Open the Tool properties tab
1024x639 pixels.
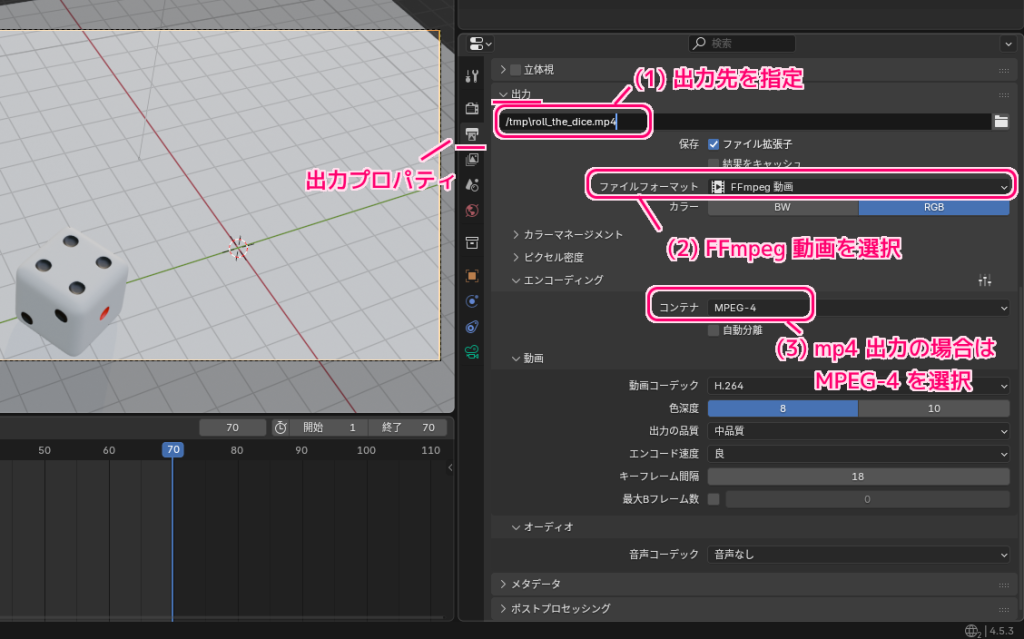[472, 75]
